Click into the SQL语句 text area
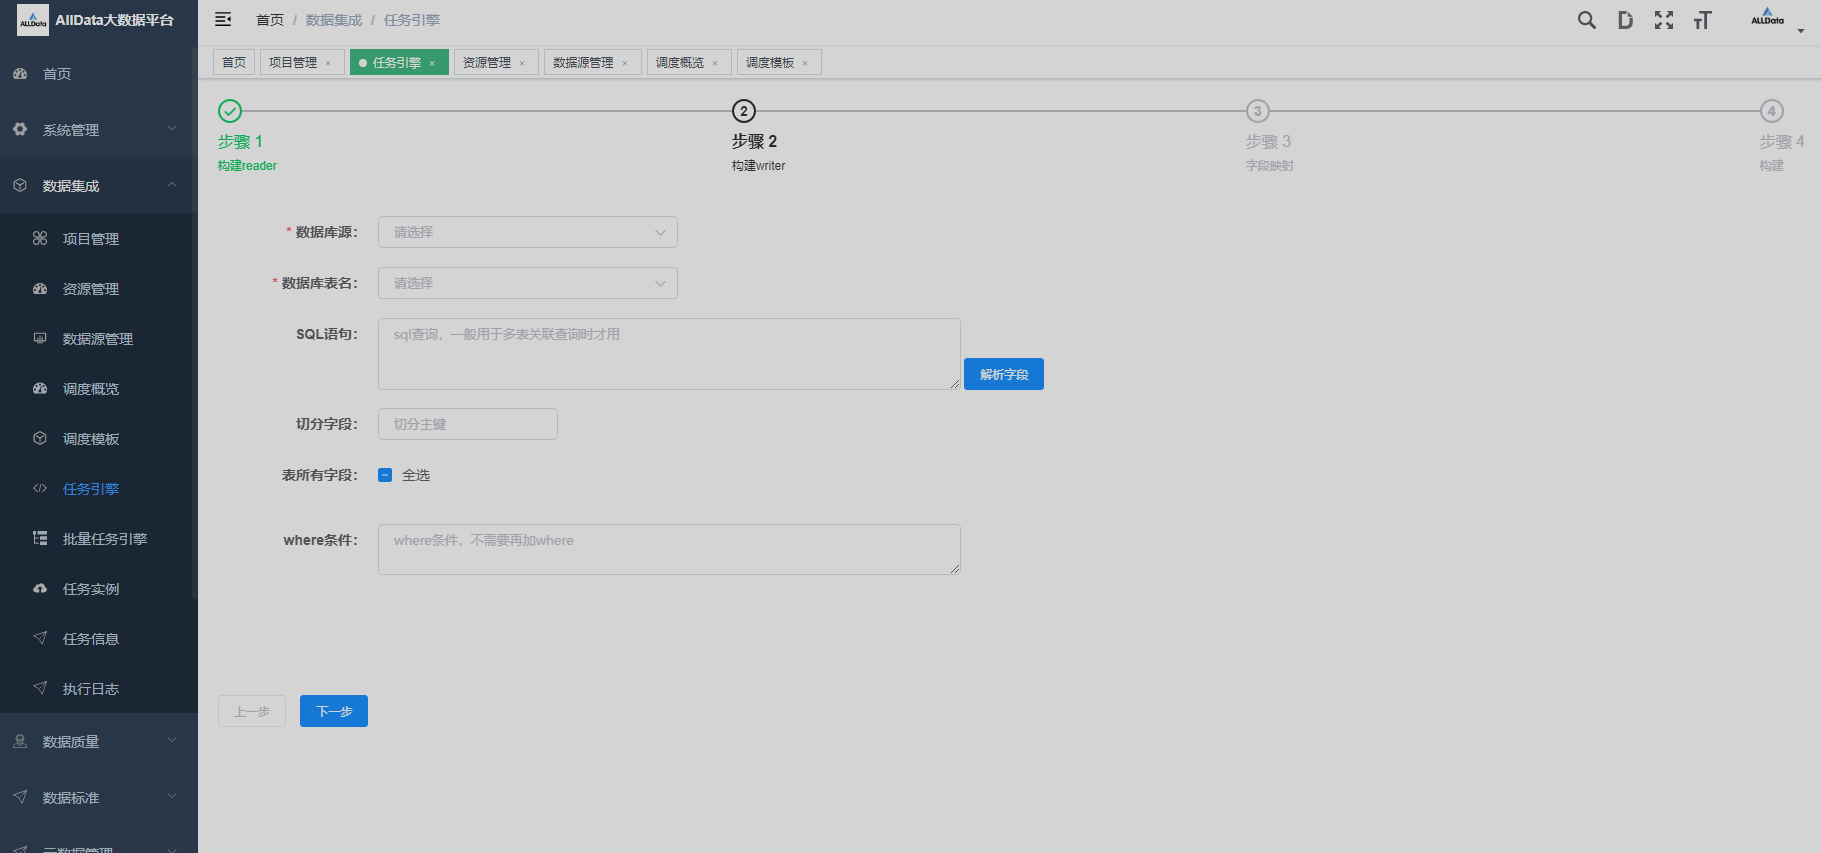1821x853 pixels. 668,354
